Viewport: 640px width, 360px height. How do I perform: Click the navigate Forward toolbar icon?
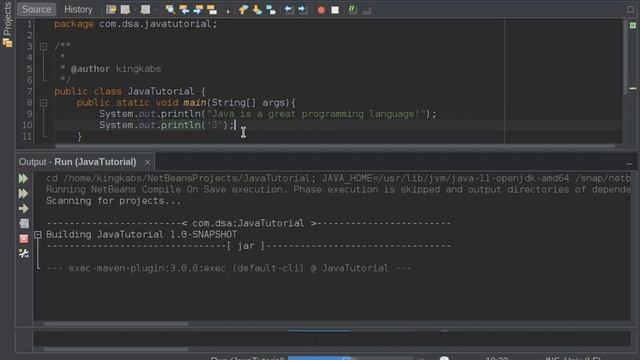pos(145,9)
